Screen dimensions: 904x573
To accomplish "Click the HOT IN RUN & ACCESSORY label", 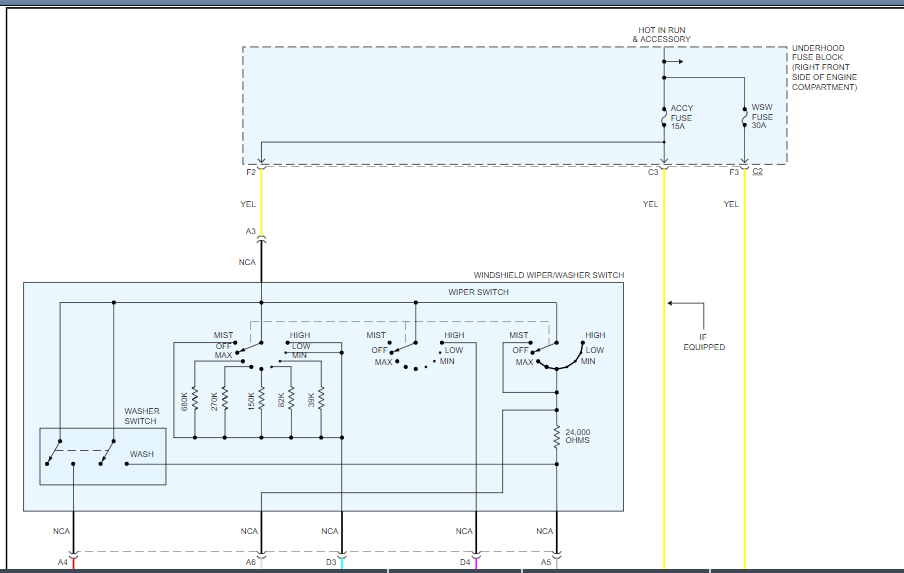I will click(x=662, y=35).
